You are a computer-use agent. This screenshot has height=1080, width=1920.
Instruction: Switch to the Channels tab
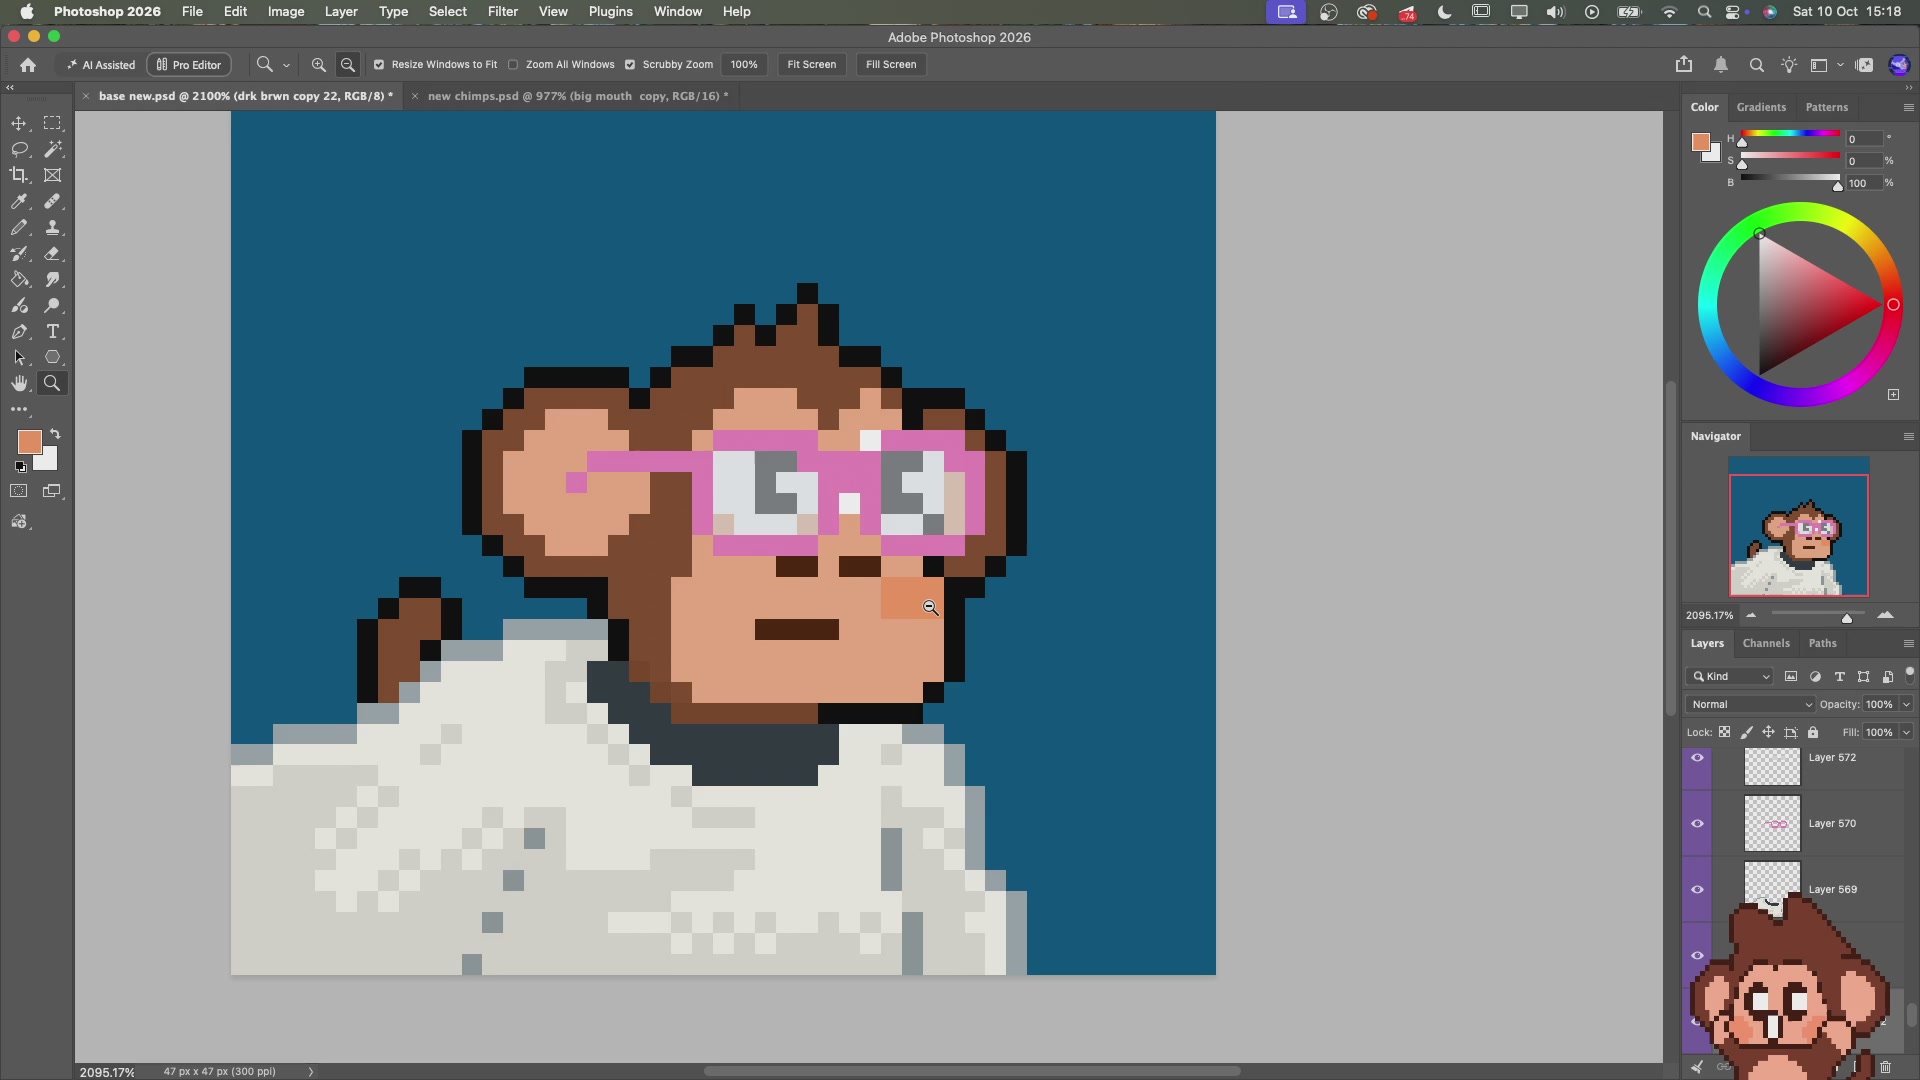tap(1766, 643)
